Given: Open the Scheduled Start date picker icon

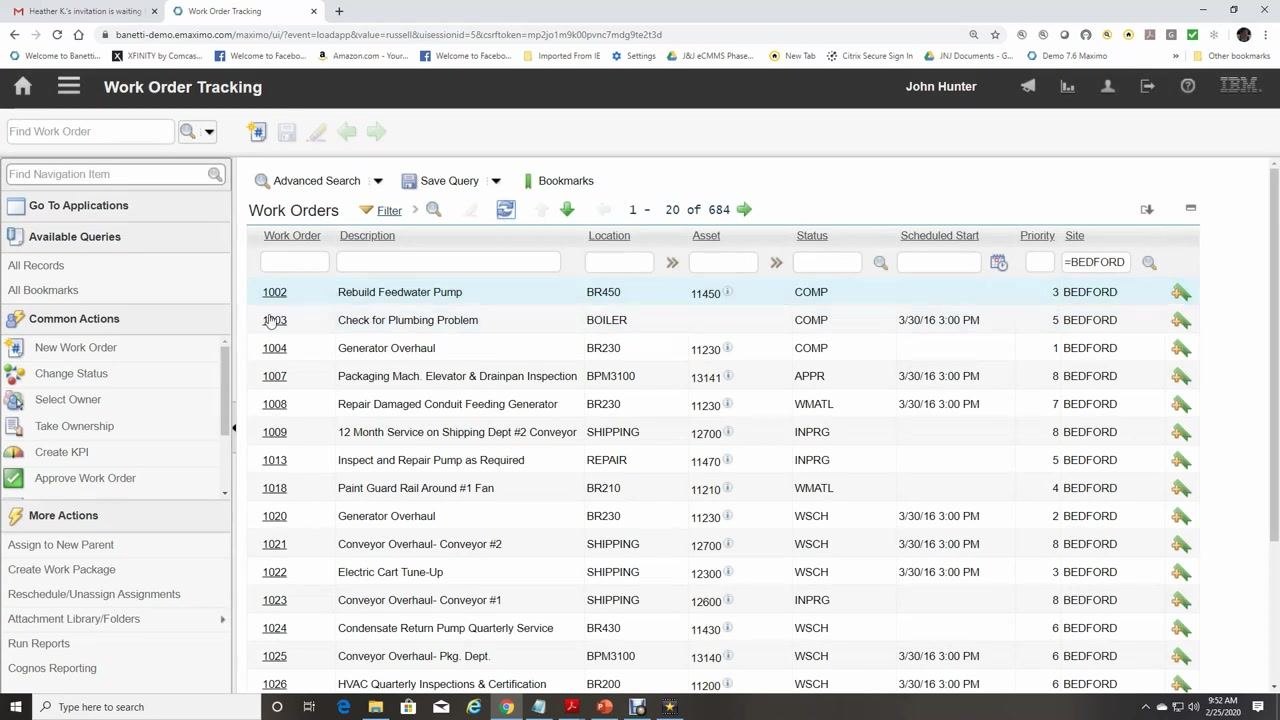Looking at the screenshot, I should [x=998, y=263].
